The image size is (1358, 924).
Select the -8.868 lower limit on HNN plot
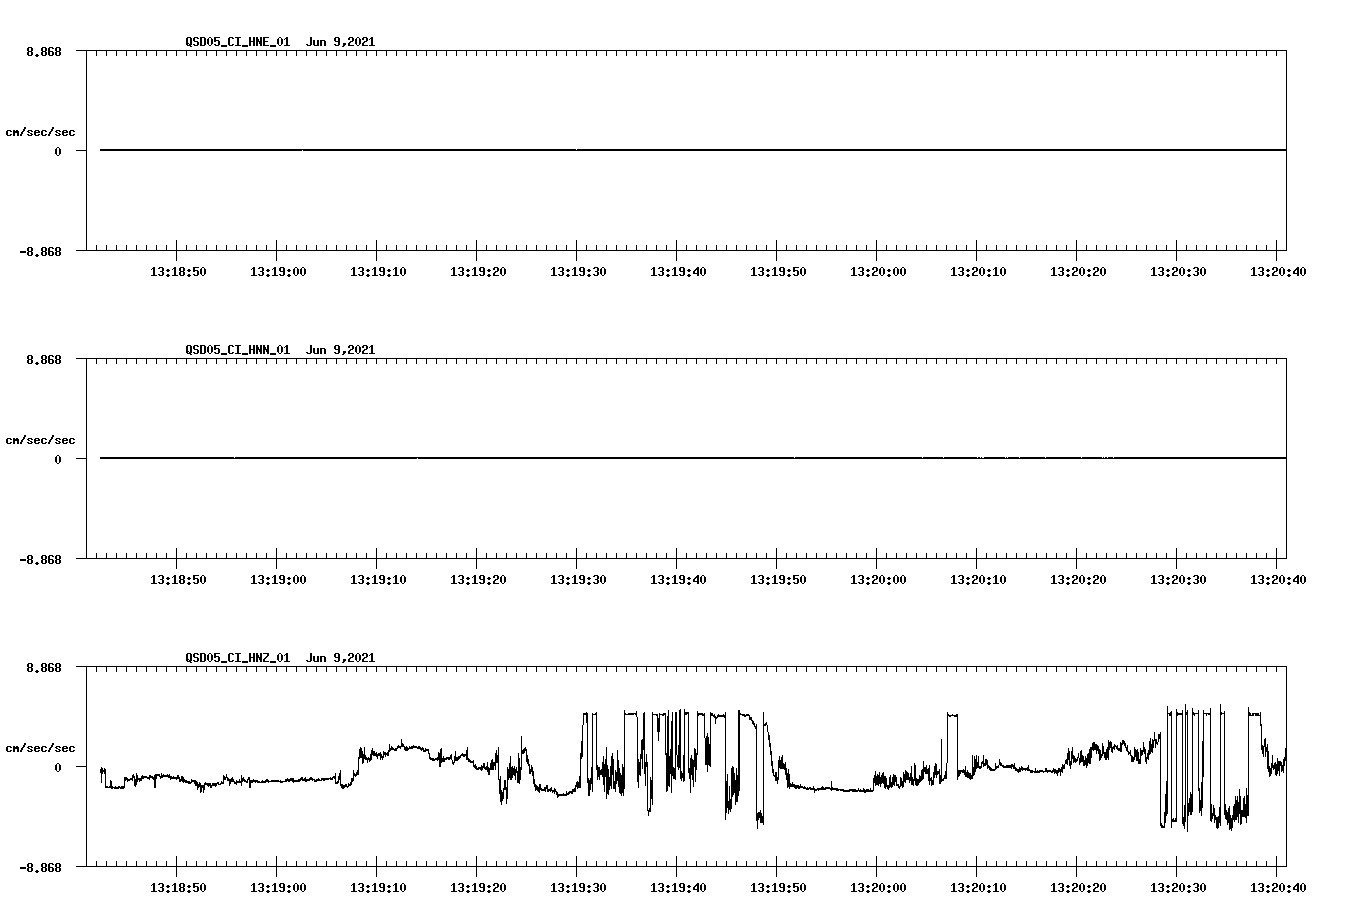click(x=41, y=560)
